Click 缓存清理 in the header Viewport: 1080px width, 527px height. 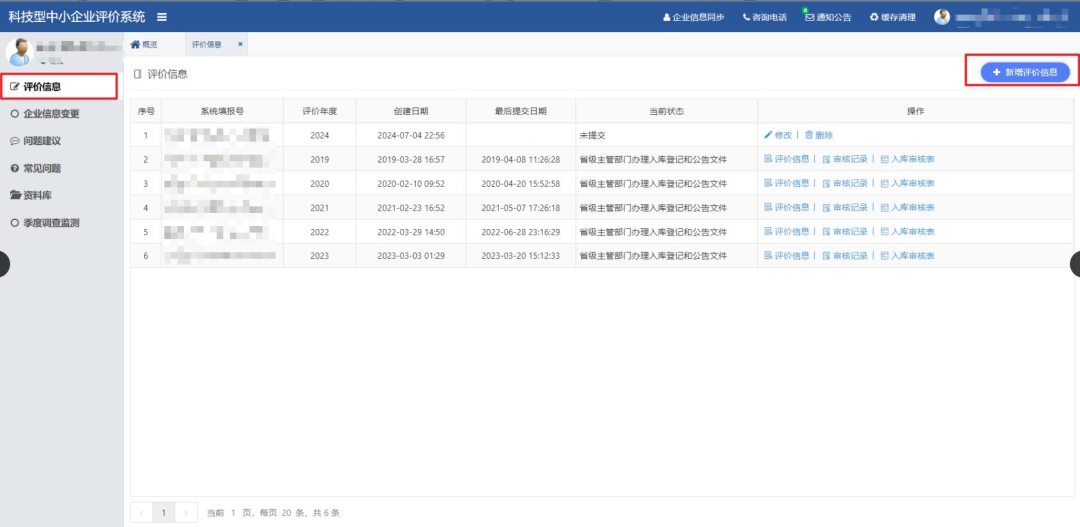893,17
